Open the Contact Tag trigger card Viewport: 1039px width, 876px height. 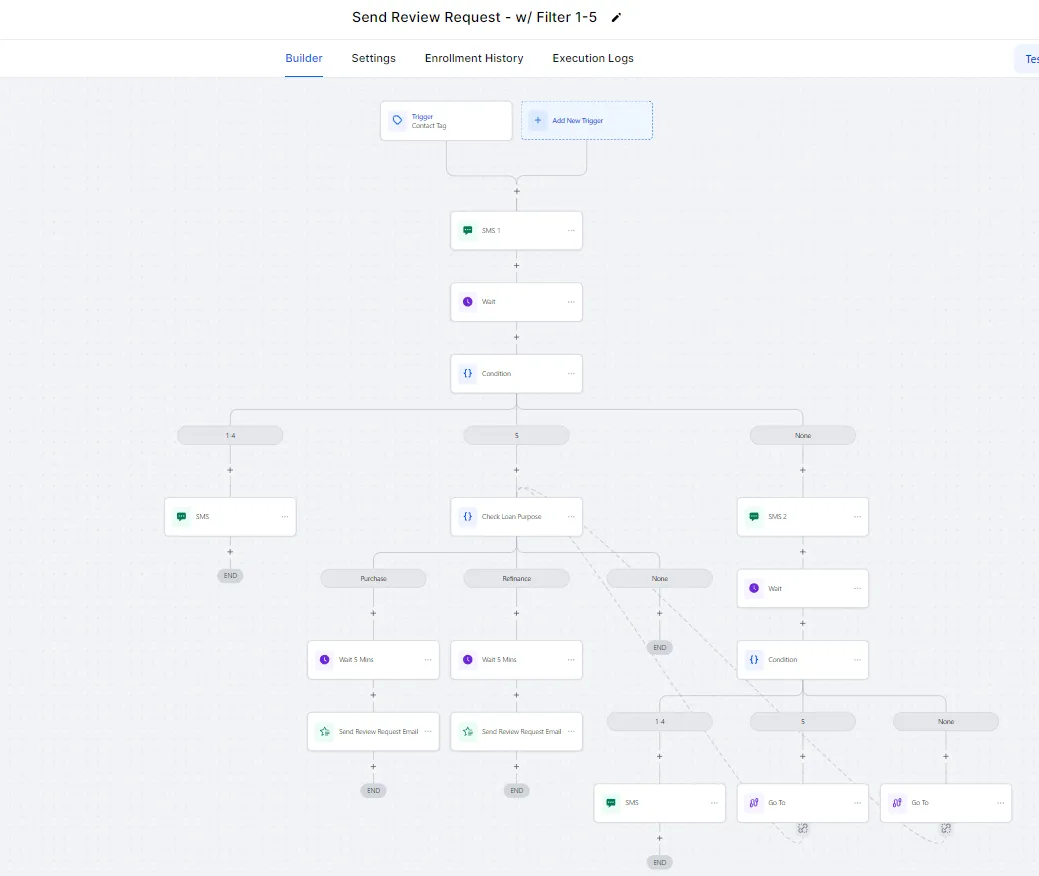446,121
